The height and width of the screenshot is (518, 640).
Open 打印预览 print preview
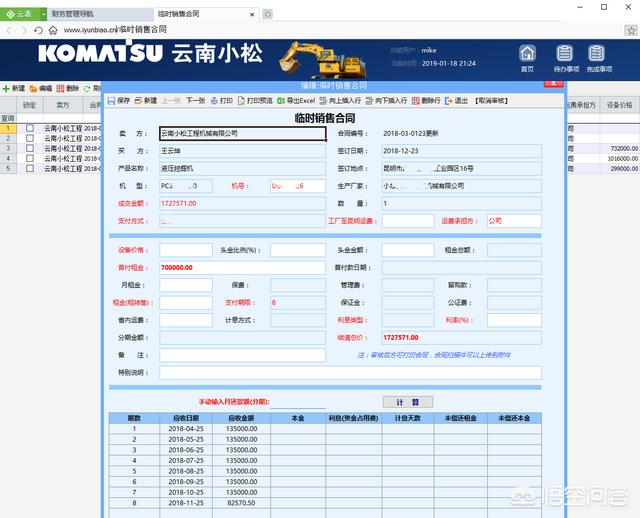point(254,101)
